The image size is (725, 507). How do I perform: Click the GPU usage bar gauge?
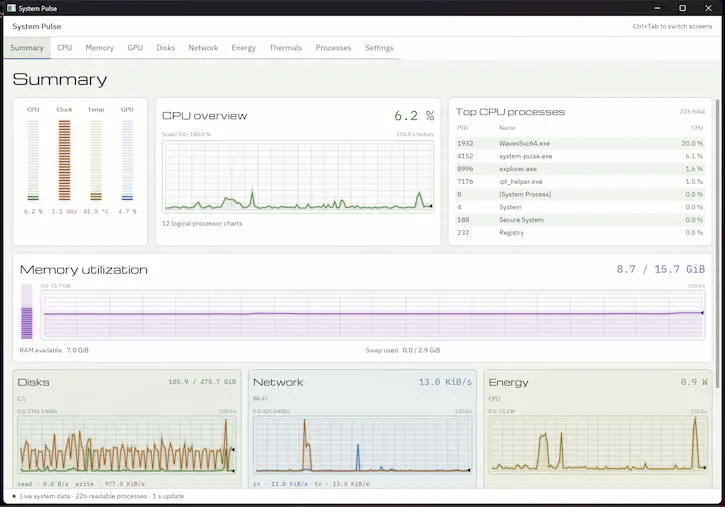pyautogui.click(x=127, y=160)
